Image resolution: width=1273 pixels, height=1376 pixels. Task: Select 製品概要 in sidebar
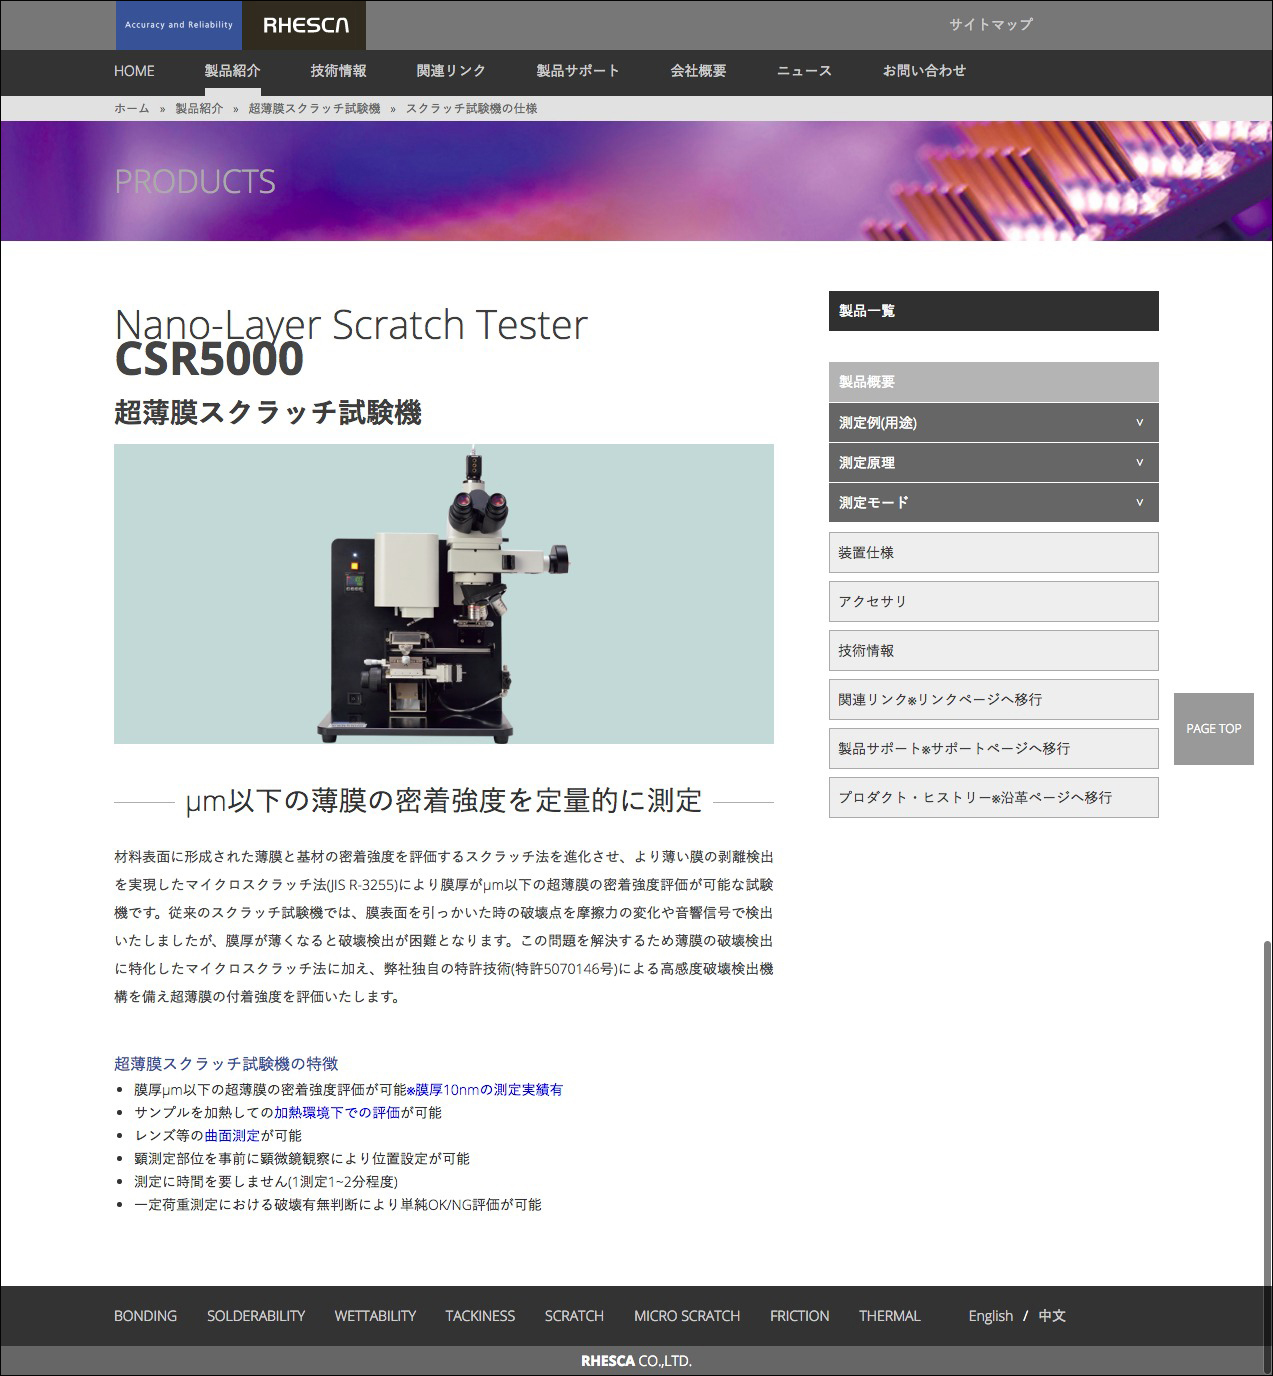(x=994, y=382)
